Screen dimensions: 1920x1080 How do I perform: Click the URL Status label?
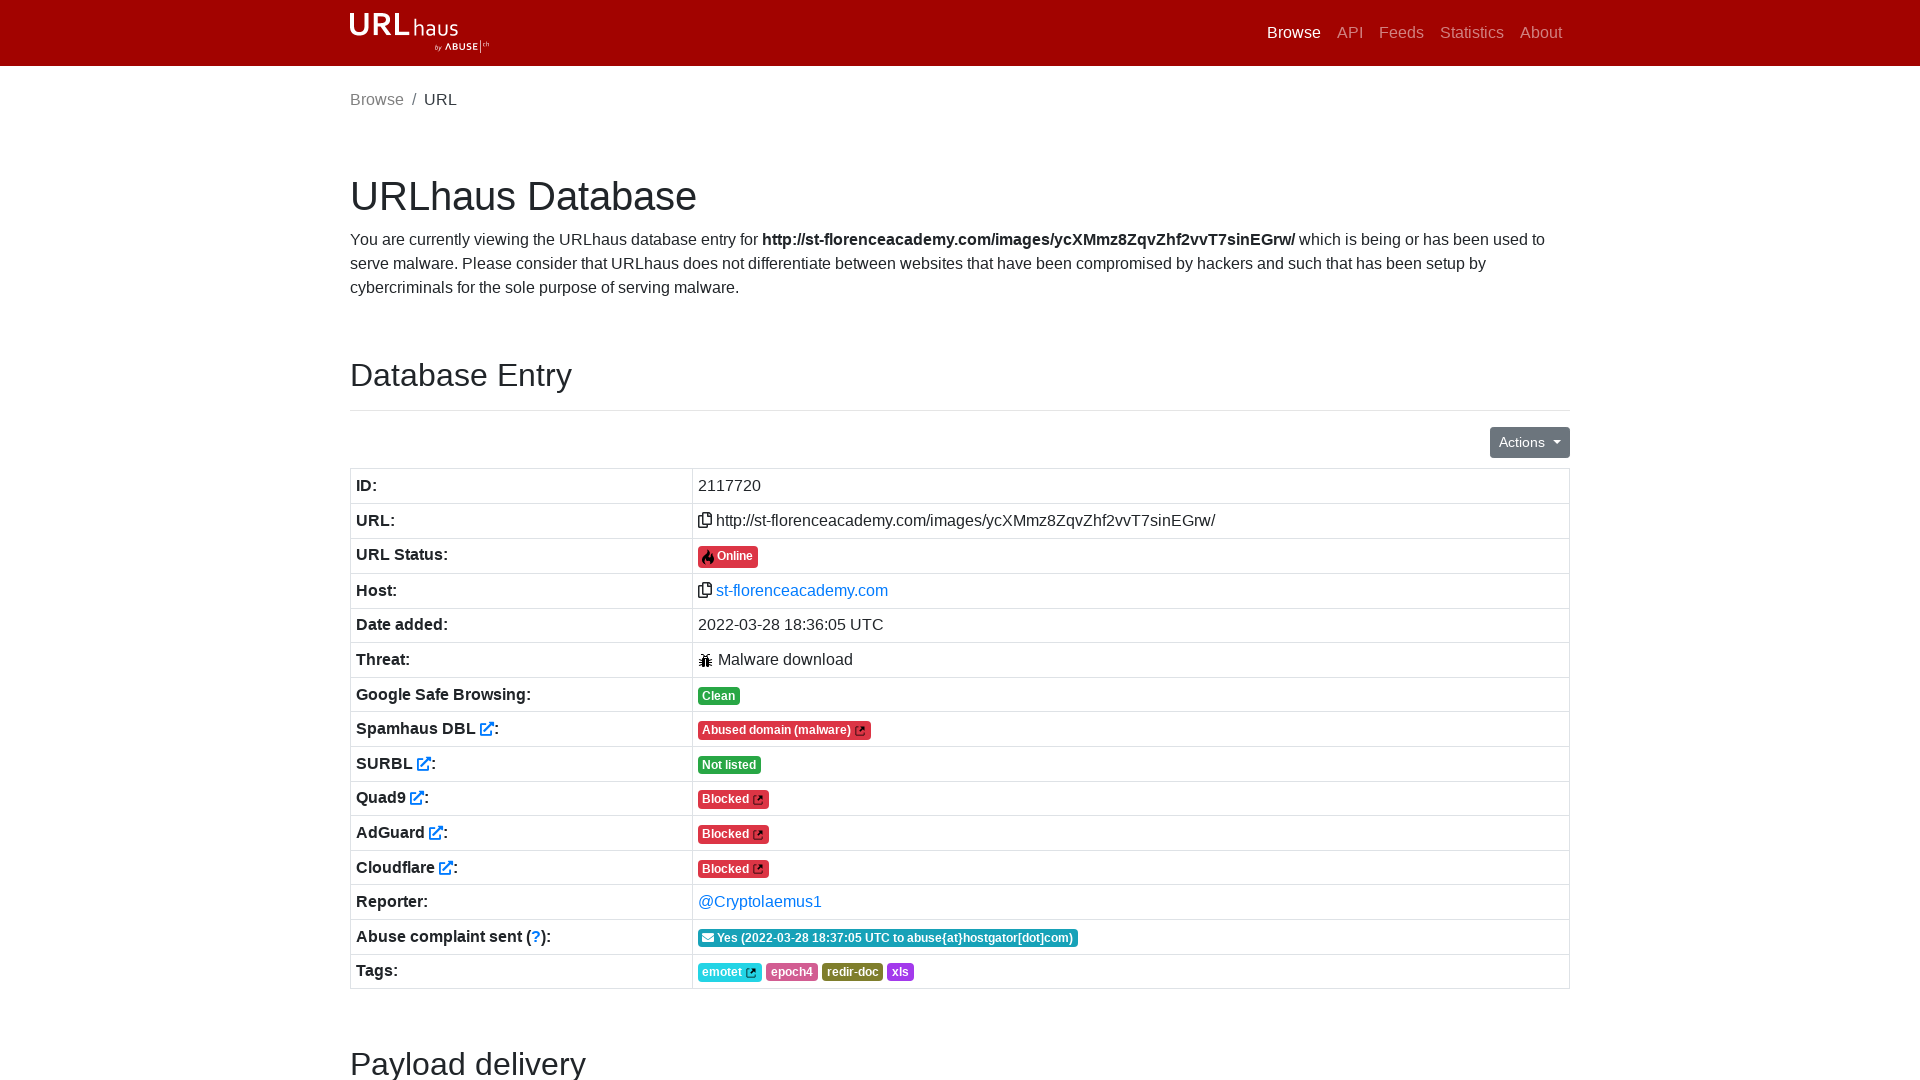tap(402, 555)
